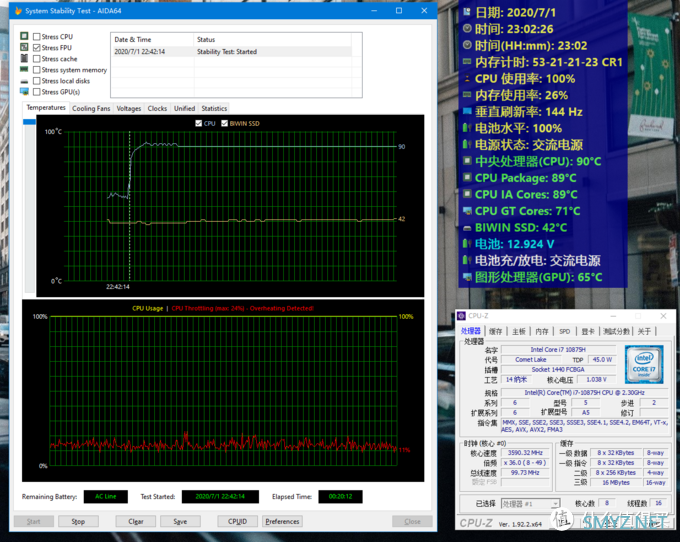Uncheck the Stress FPU checkbox
This screenshot has width=680, height=542.
[x=37, y=48]
